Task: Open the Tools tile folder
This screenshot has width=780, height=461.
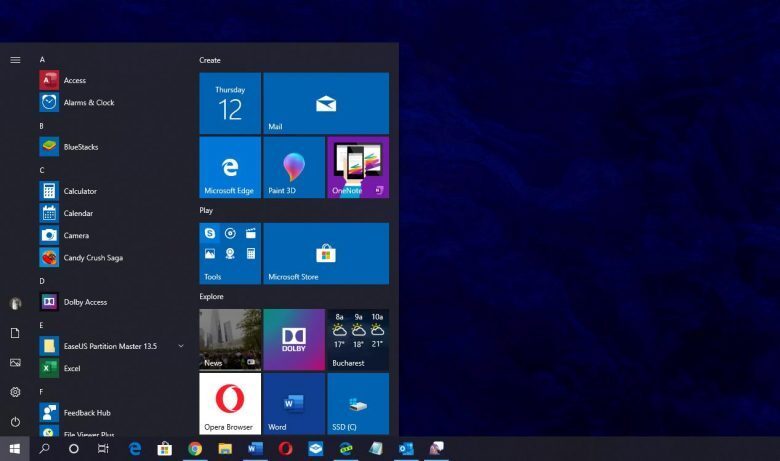Action: [x=229, y=254]
